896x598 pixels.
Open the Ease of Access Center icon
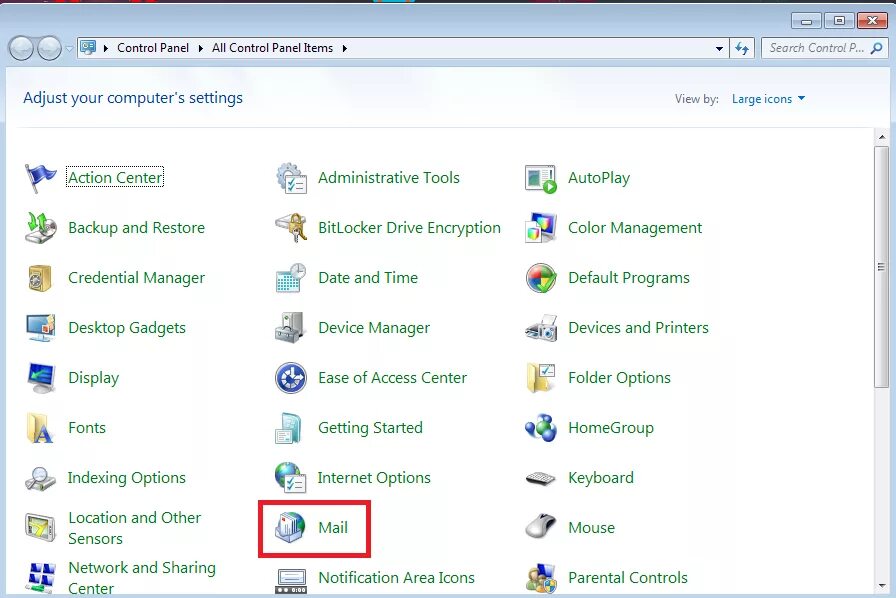[x=291, y=378]
